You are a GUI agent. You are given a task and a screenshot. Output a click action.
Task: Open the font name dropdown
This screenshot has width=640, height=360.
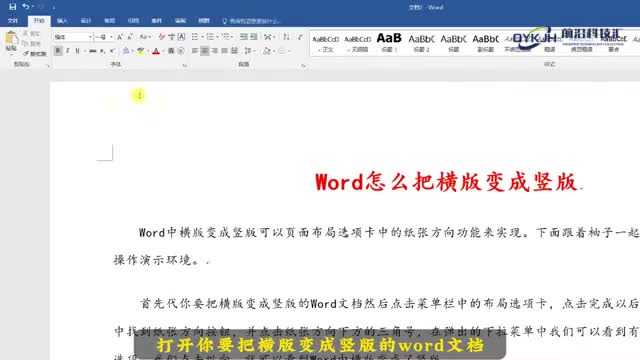coord(90,37)
